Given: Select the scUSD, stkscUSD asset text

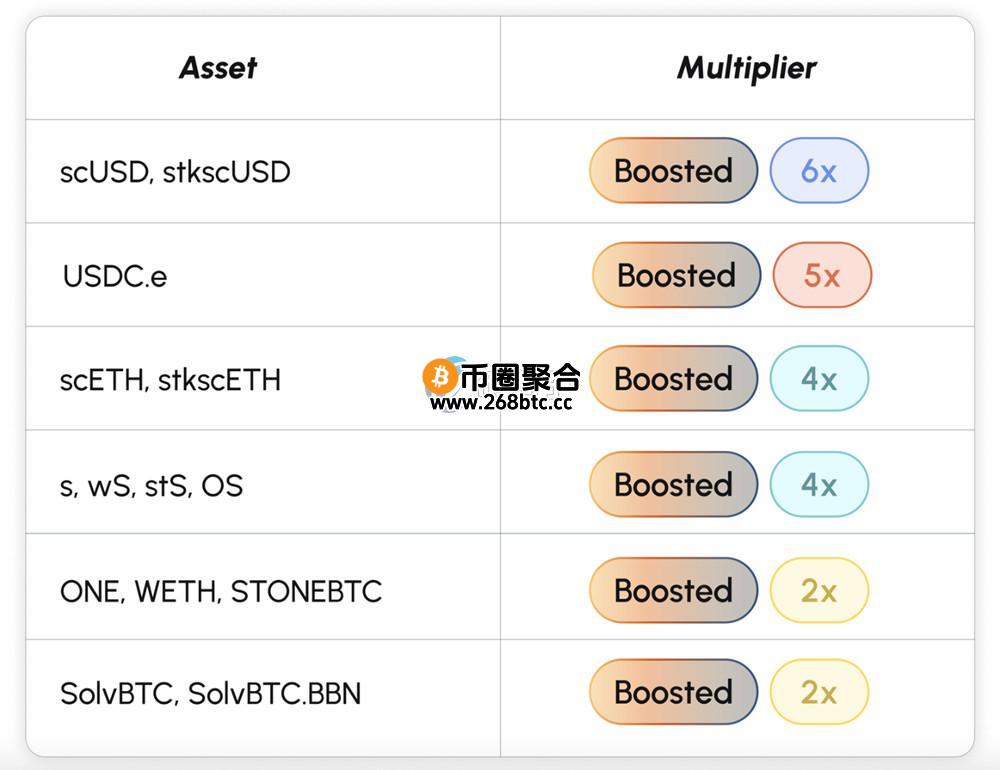Looking at the screenshot, I should click(175, 172).
